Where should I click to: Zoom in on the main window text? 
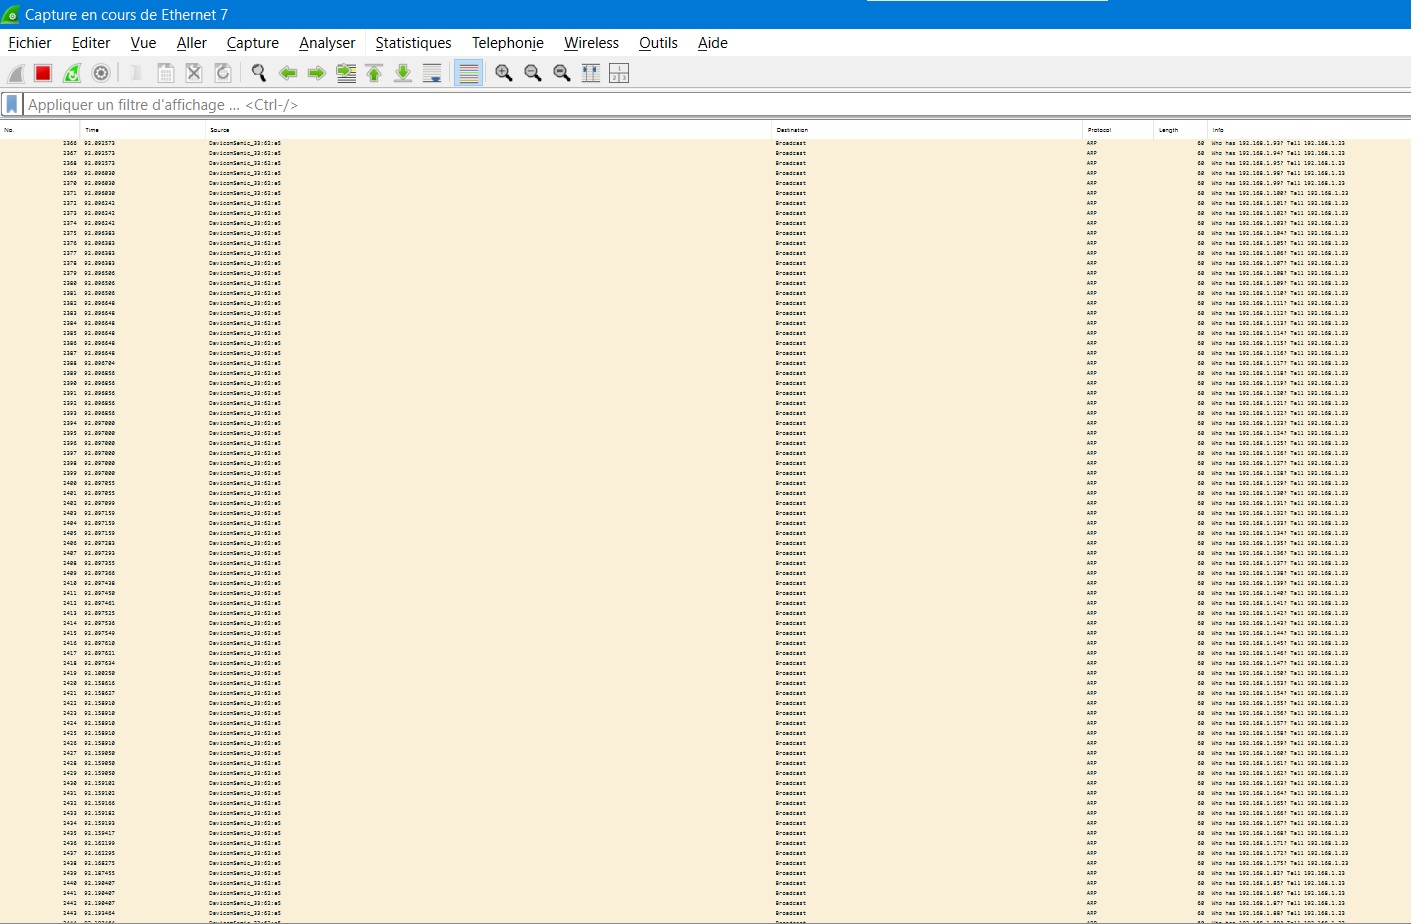pyautogui.click(x=504, y=73)
